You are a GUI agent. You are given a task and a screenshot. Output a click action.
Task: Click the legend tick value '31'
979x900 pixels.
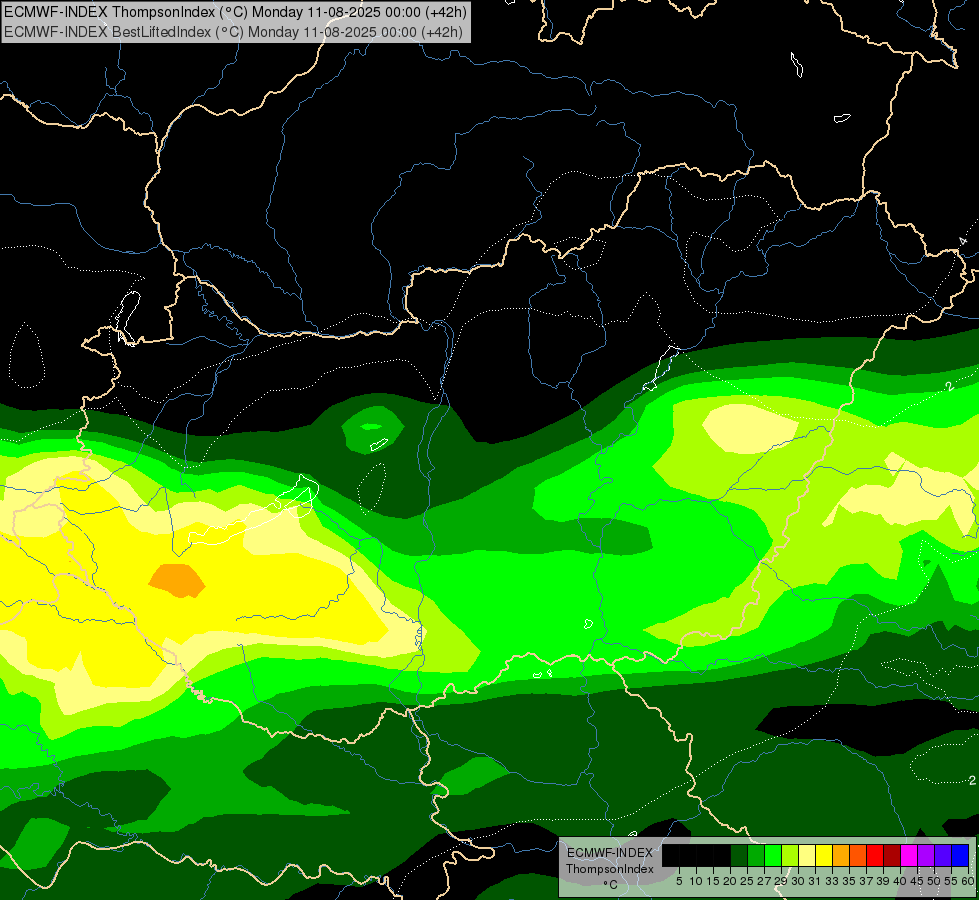click(x=815, y=881)
